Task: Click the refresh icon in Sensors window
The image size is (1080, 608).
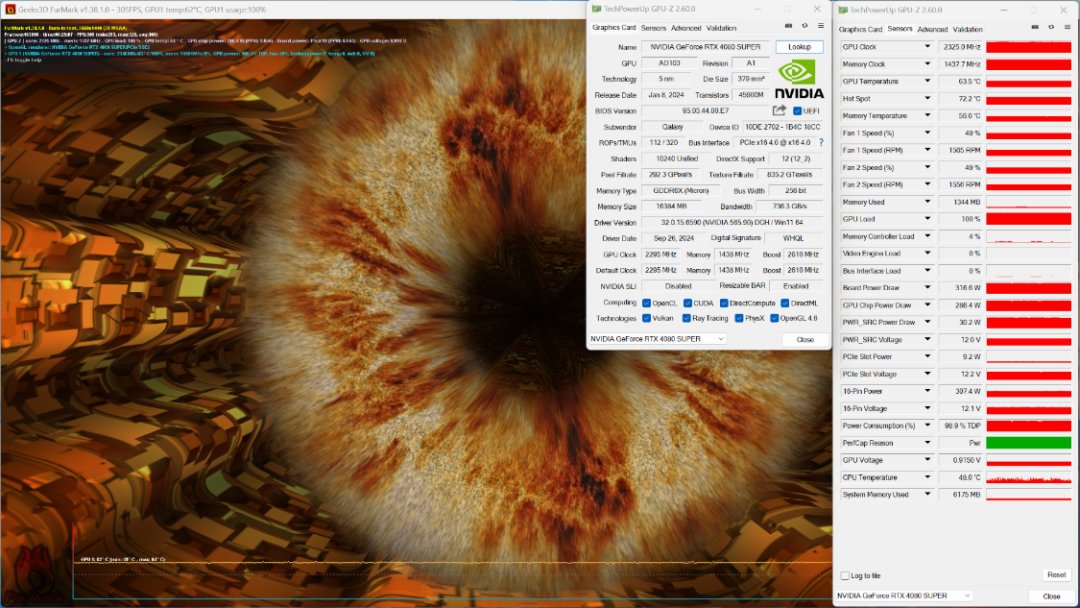Action: coord(1051,28)
